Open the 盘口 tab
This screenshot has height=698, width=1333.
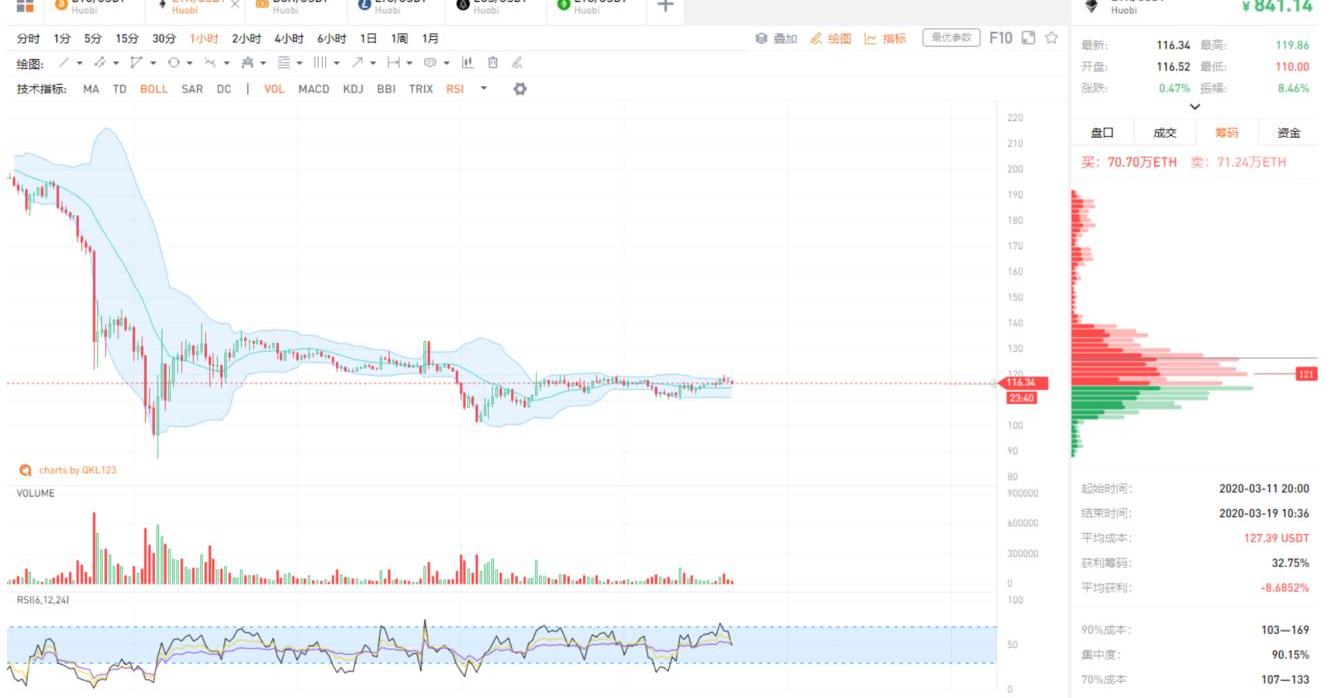pyautogui.click(x=1102, y=133)
